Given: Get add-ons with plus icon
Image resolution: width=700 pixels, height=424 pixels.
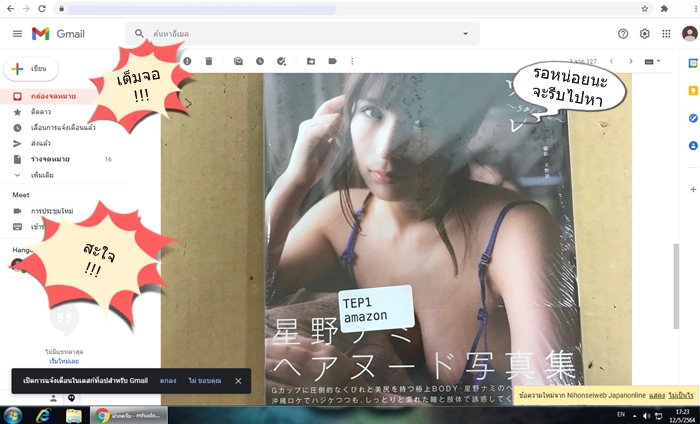Looking at the screenshot, I should pyautogui.click(x=693, y=189).
